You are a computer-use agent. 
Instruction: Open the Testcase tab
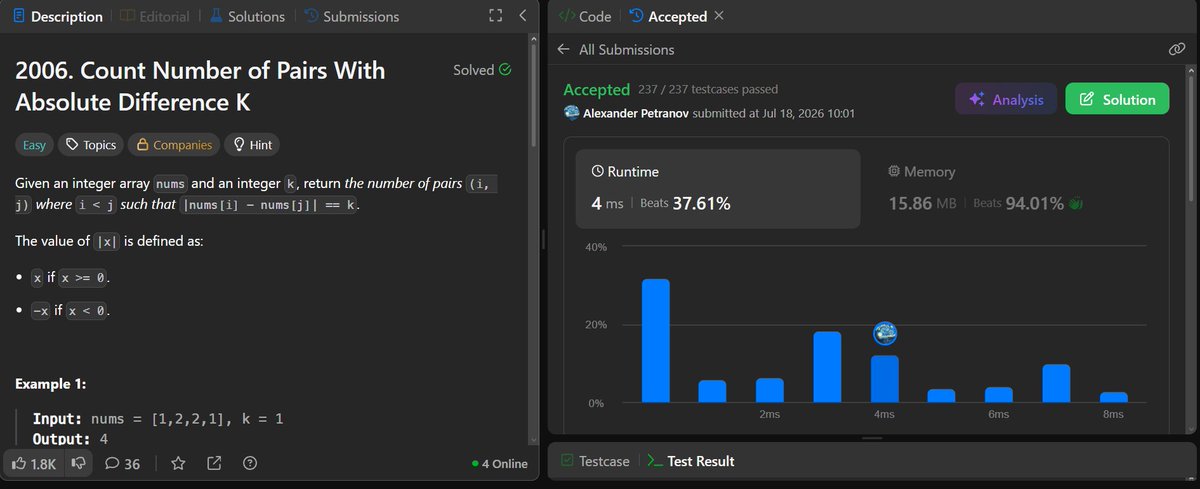click(595, 461)
